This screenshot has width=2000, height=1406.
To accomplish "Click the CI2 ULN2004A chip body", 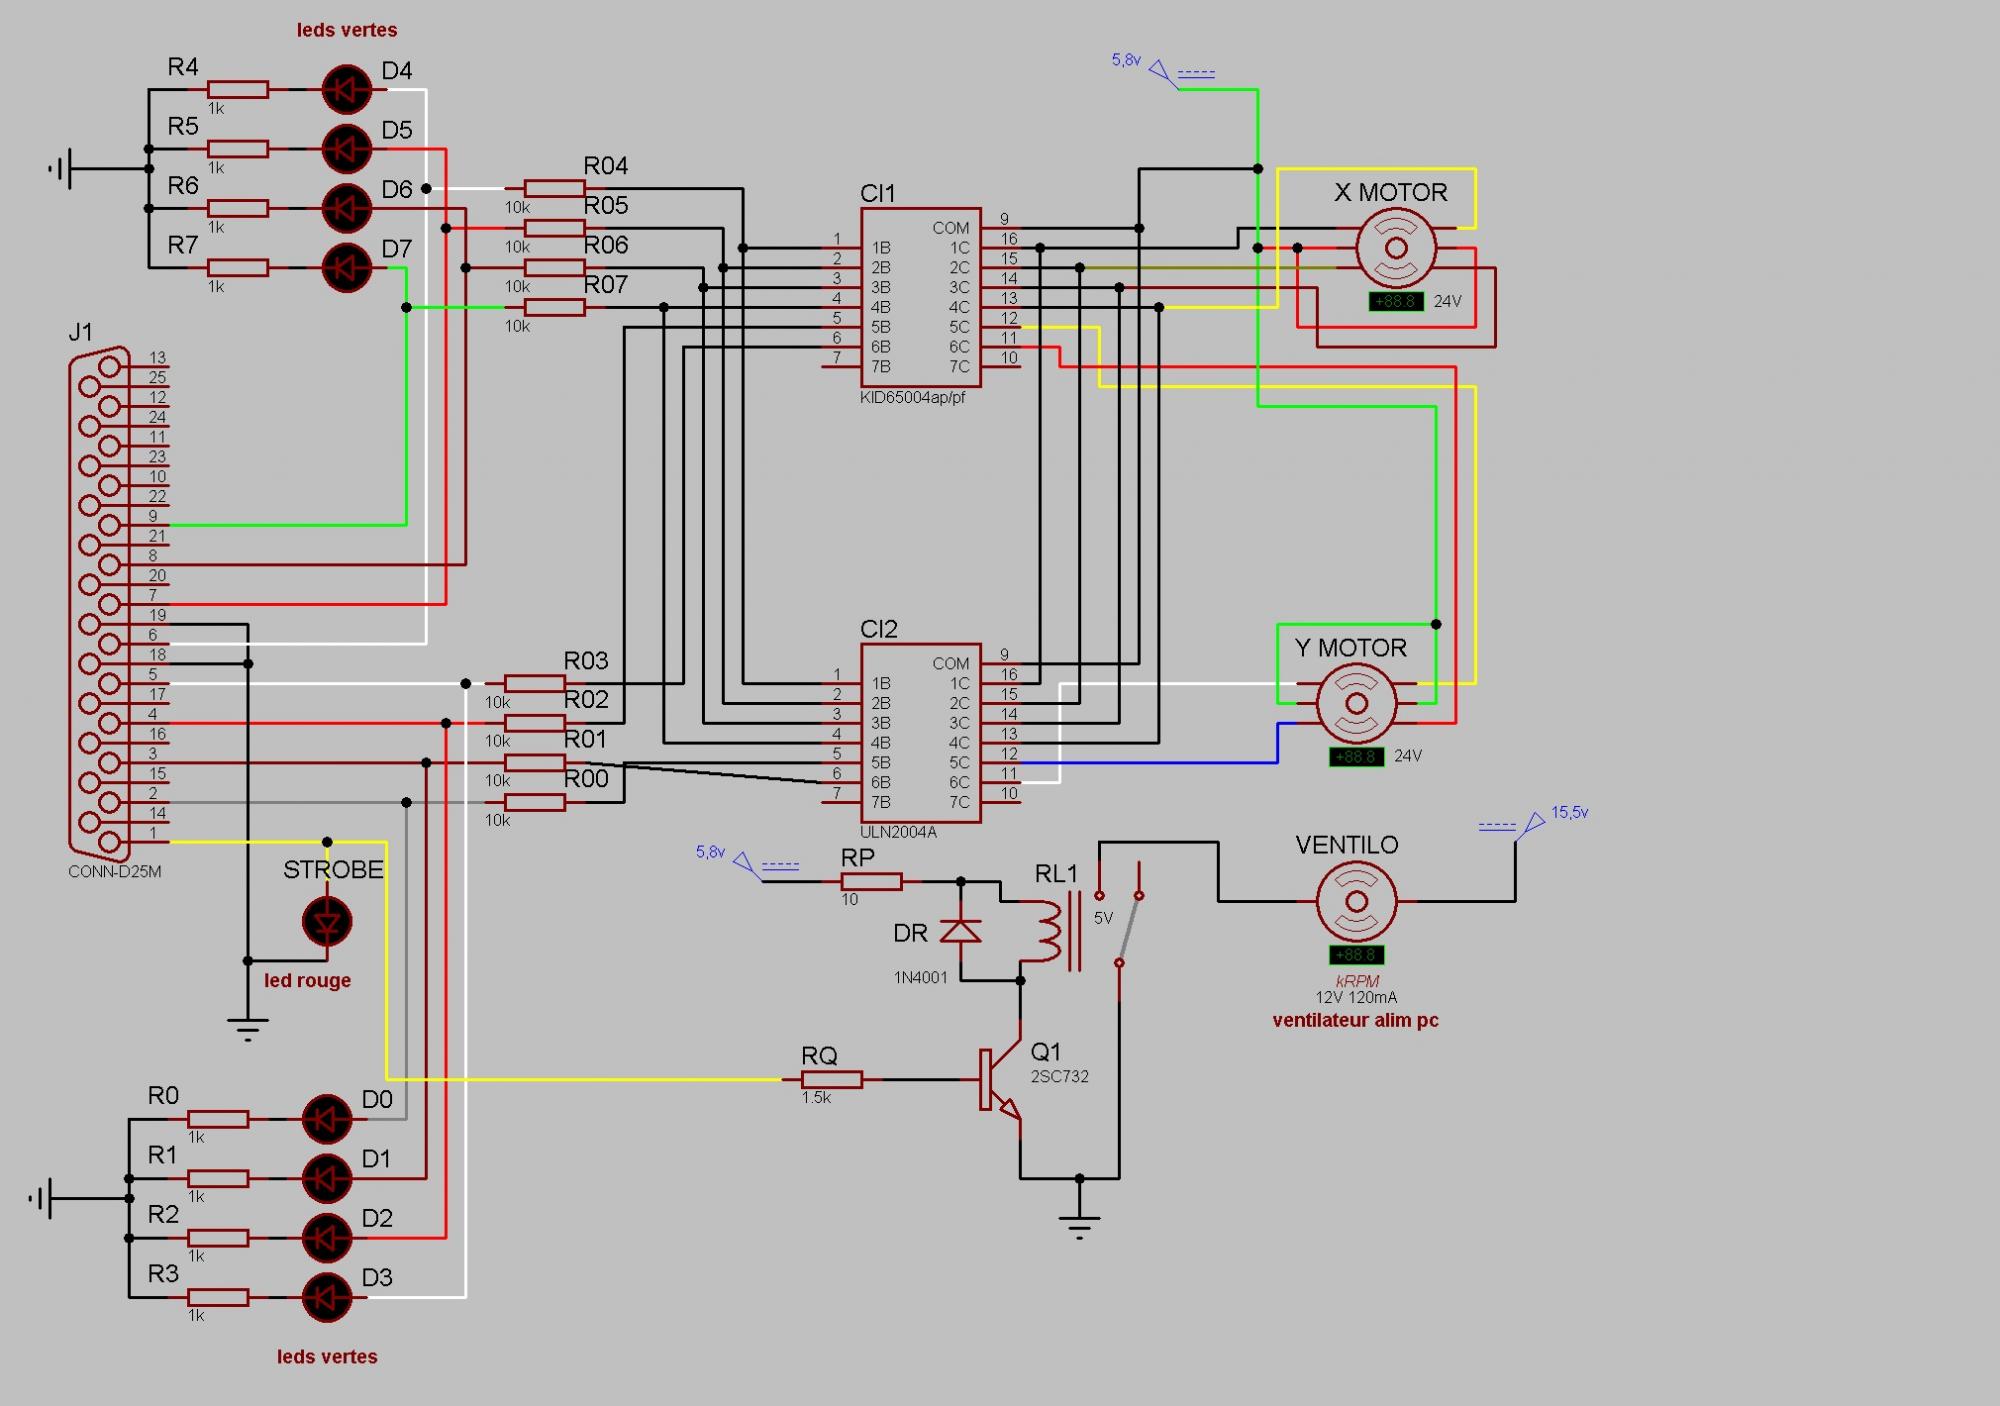I will tap(920, 733).
